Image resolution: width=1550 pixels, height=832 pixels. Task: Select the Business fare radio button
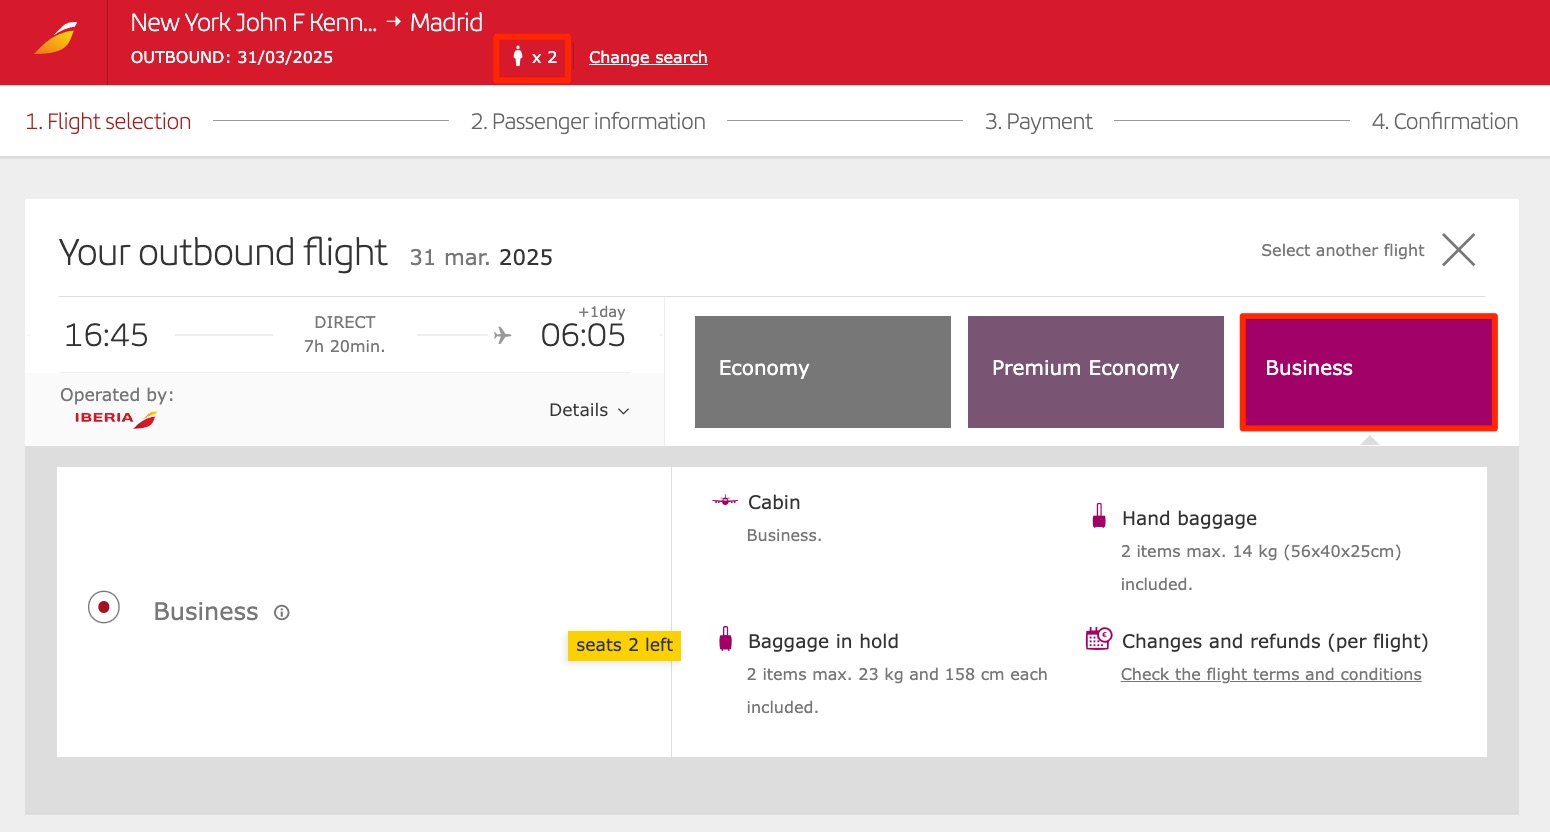click(104, 607)
